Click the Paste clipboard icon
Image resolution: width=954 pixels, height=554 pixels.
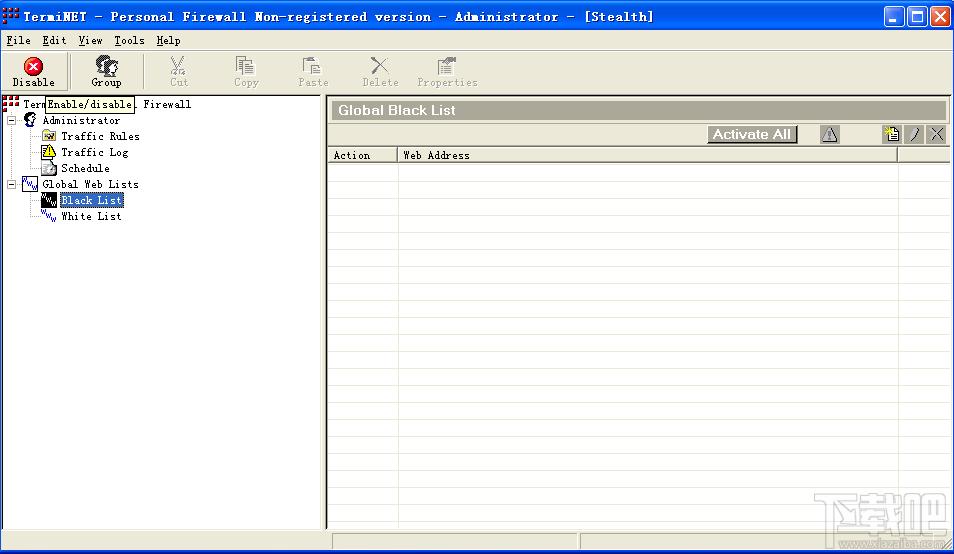click(312, 65)
